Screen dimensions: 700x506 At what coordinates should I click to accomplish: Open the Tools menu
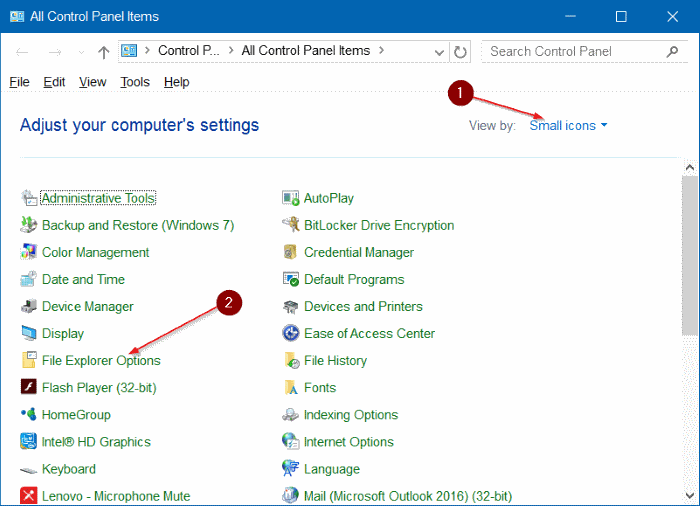pyautogui.click(x=135, y=82)
